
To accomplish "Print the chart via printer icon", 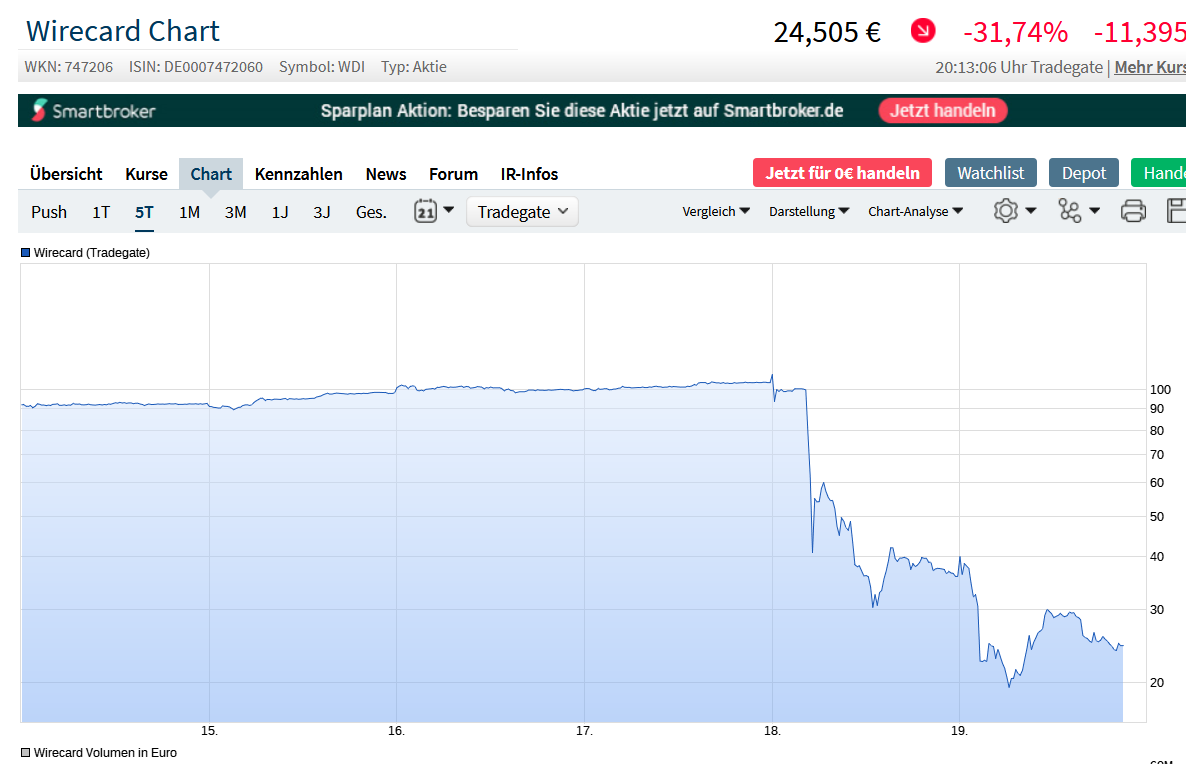I will (x=1133, y=211).
